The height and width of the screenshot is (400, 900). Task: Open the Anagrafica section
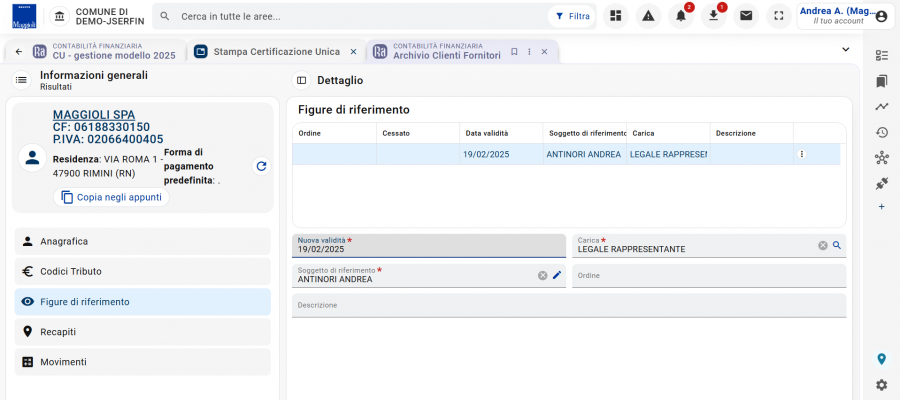[x=142, y=242]
